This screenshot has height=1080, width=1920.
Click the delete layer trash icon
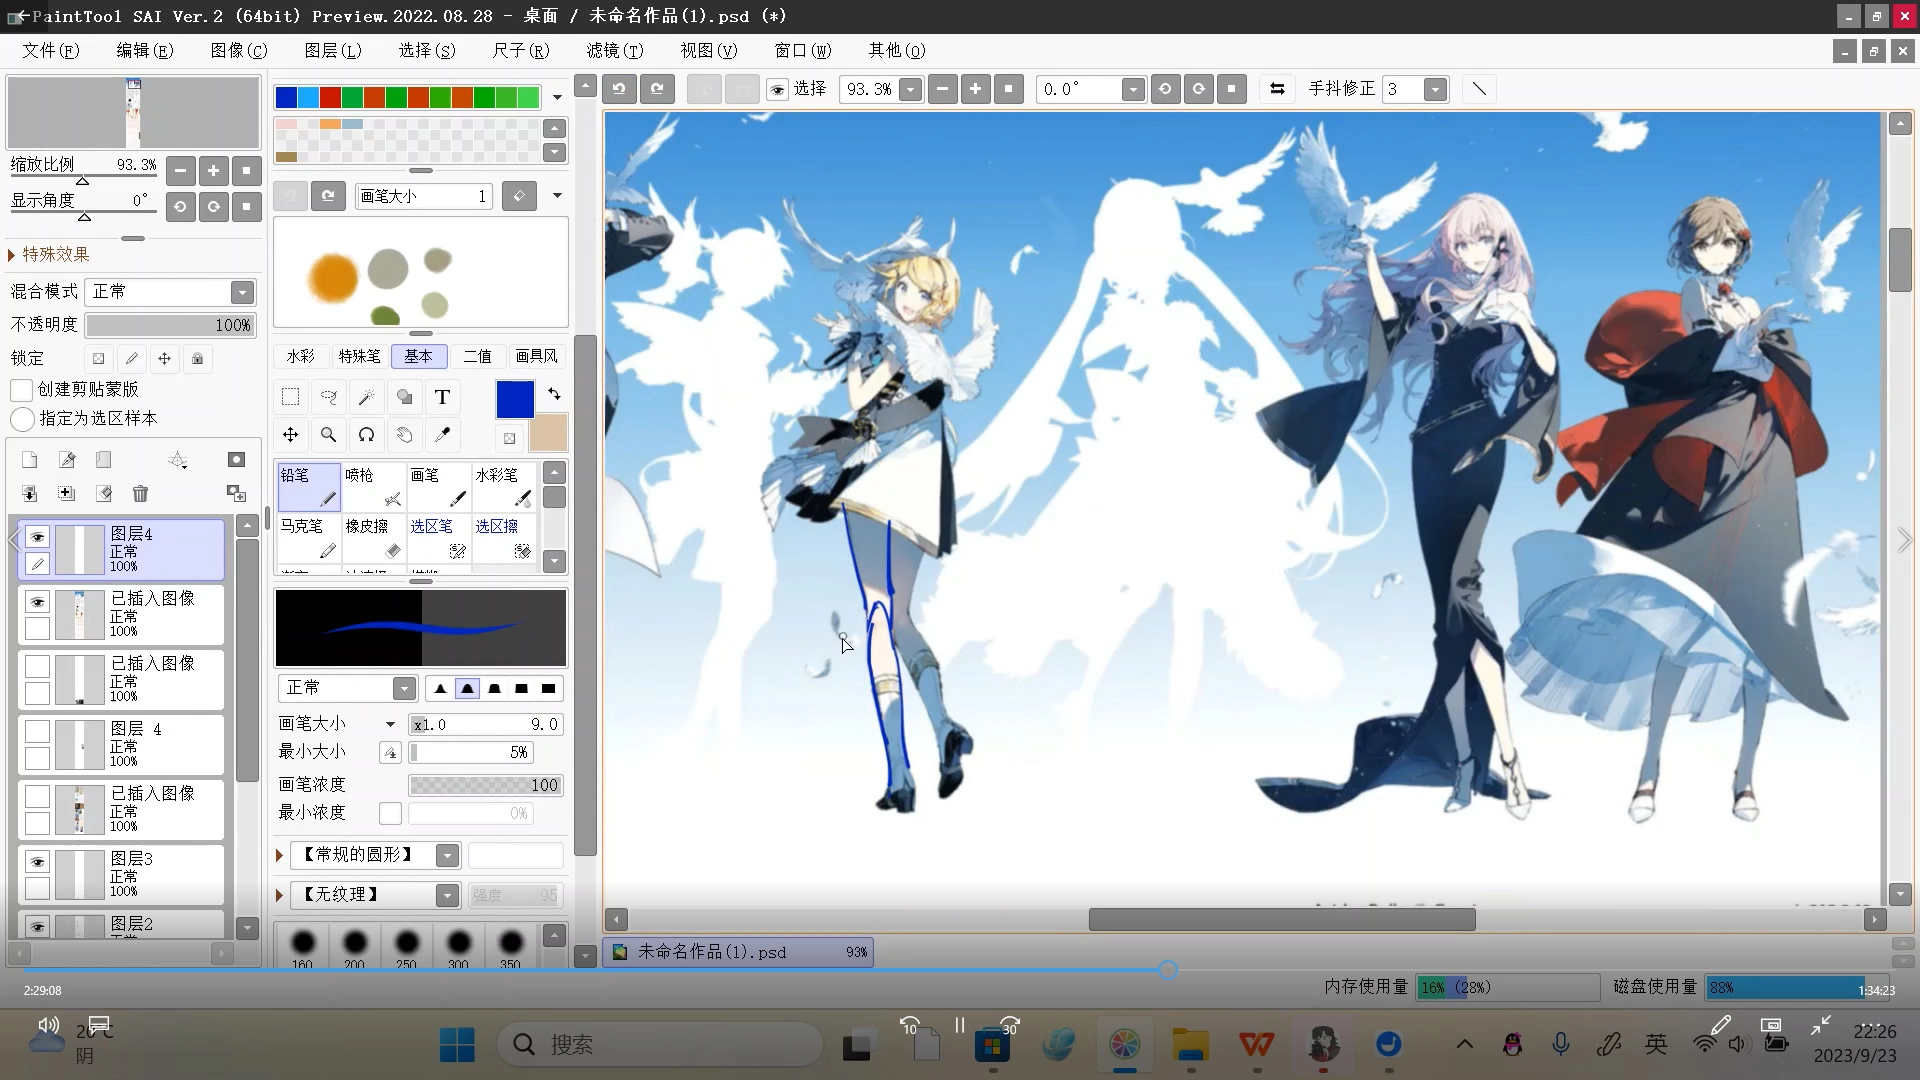(140, 493)
